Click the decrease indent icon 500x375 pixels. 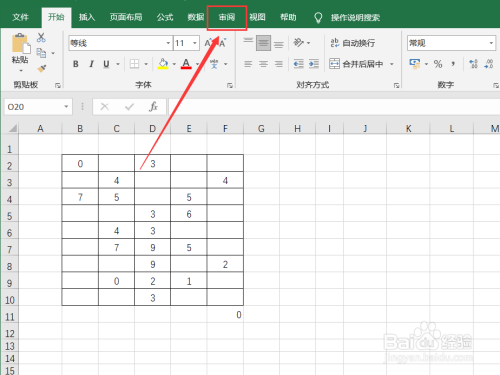click(x=299, y=64)
